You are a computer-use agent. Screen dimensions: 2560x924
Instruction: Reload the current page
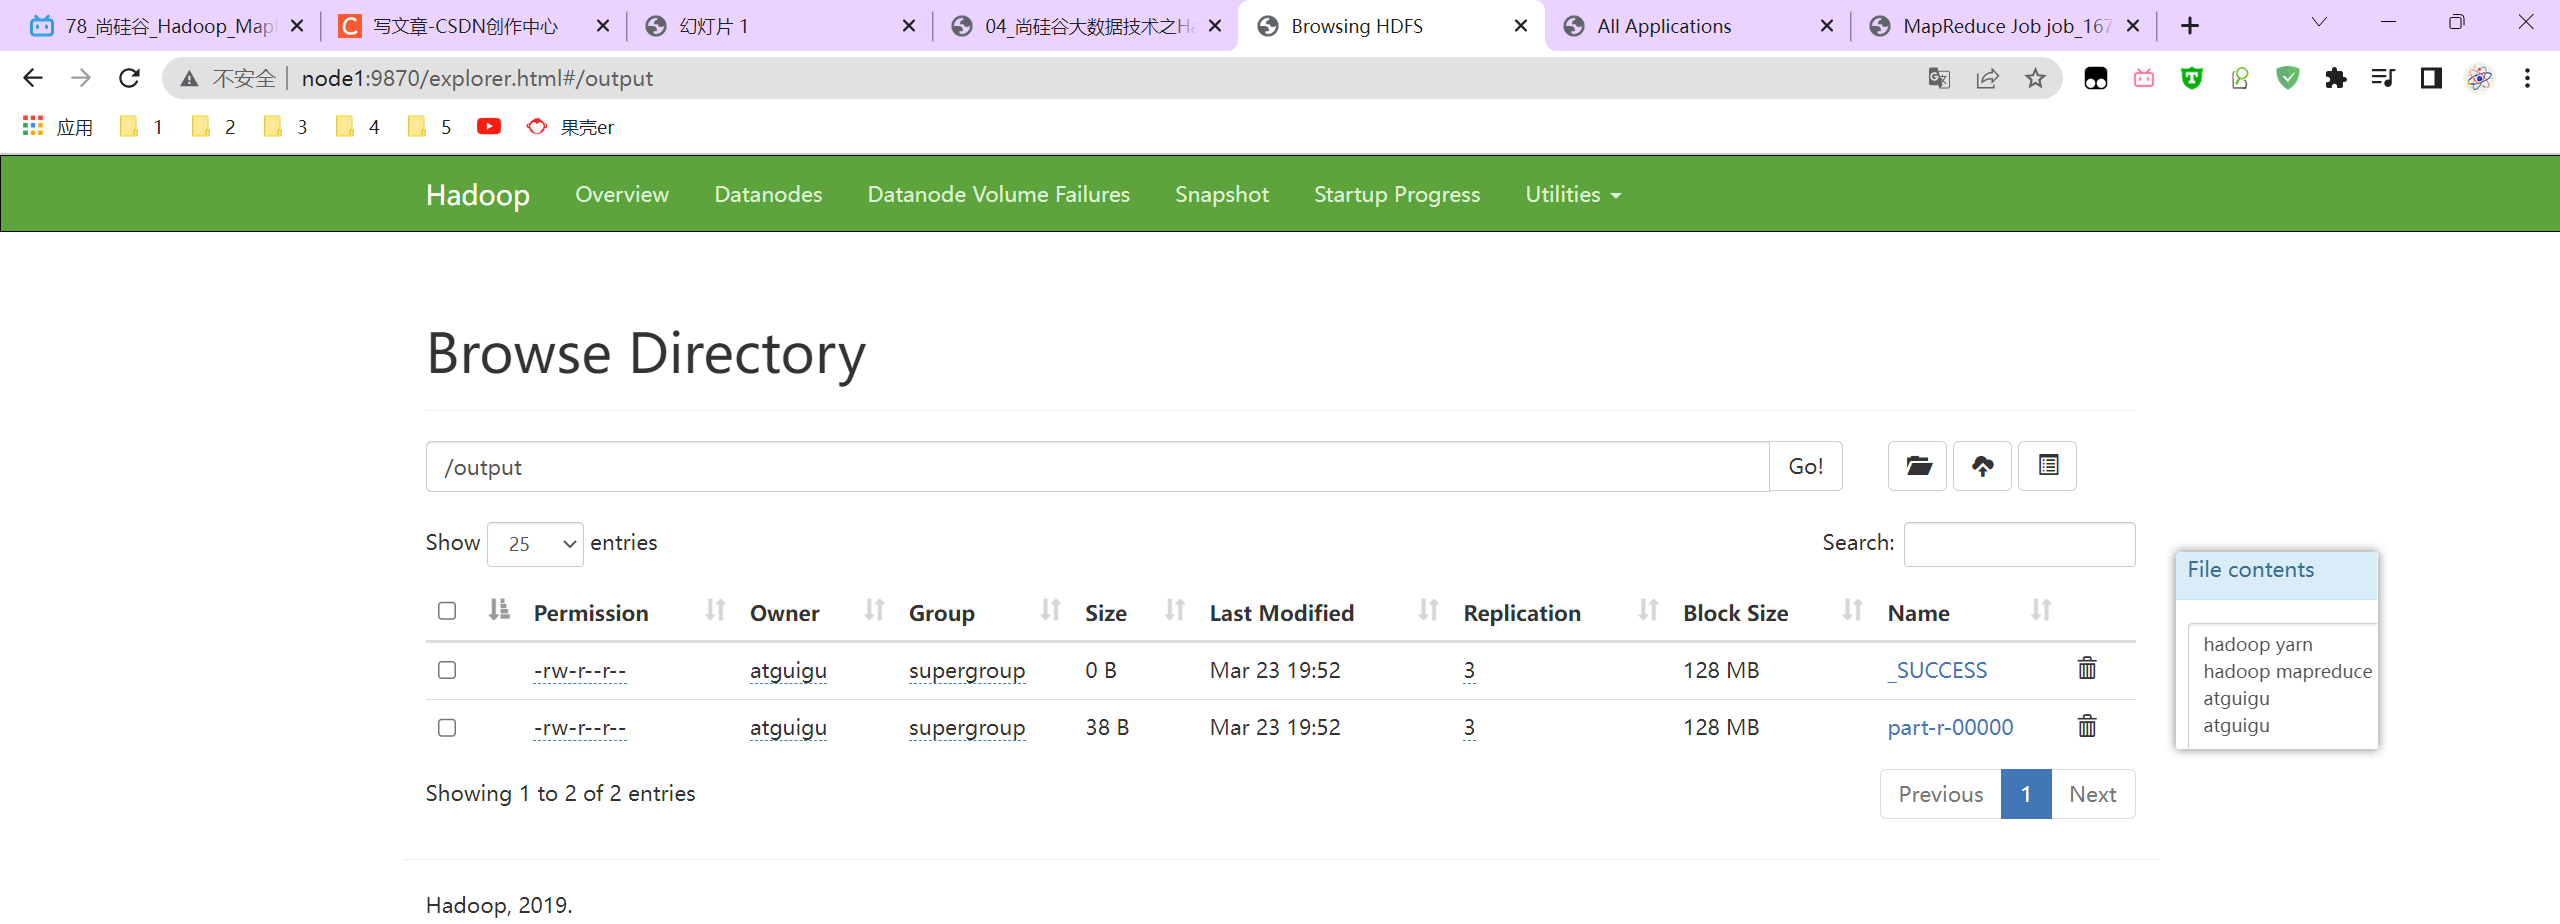pyautogui.click(x=129, y=78)
